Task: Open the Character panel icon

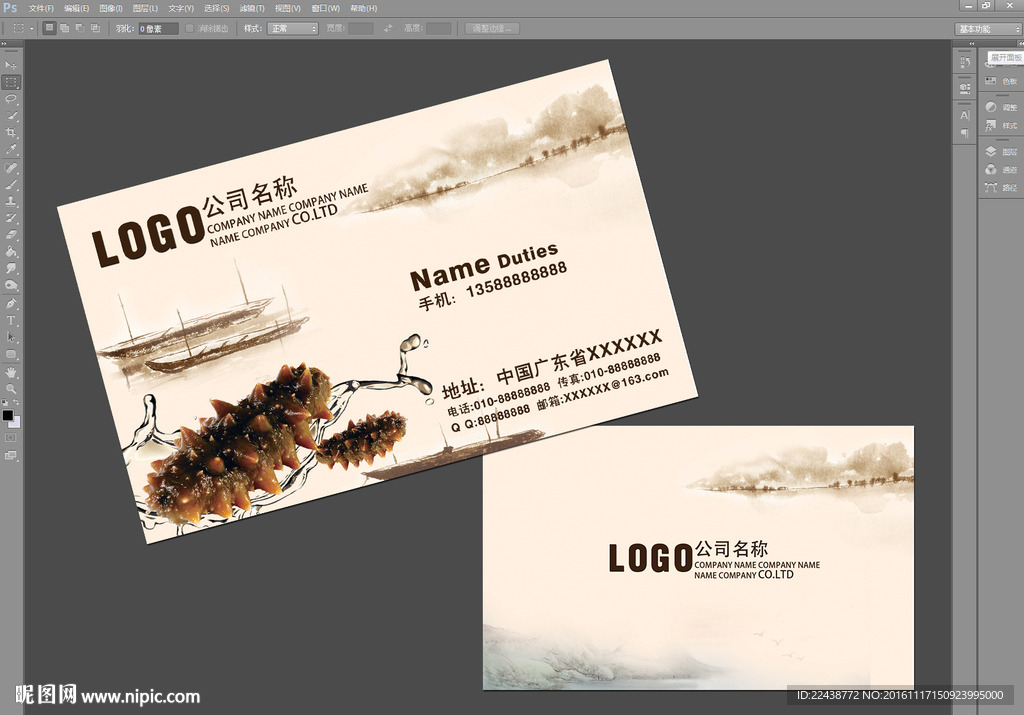Action: 965,115
